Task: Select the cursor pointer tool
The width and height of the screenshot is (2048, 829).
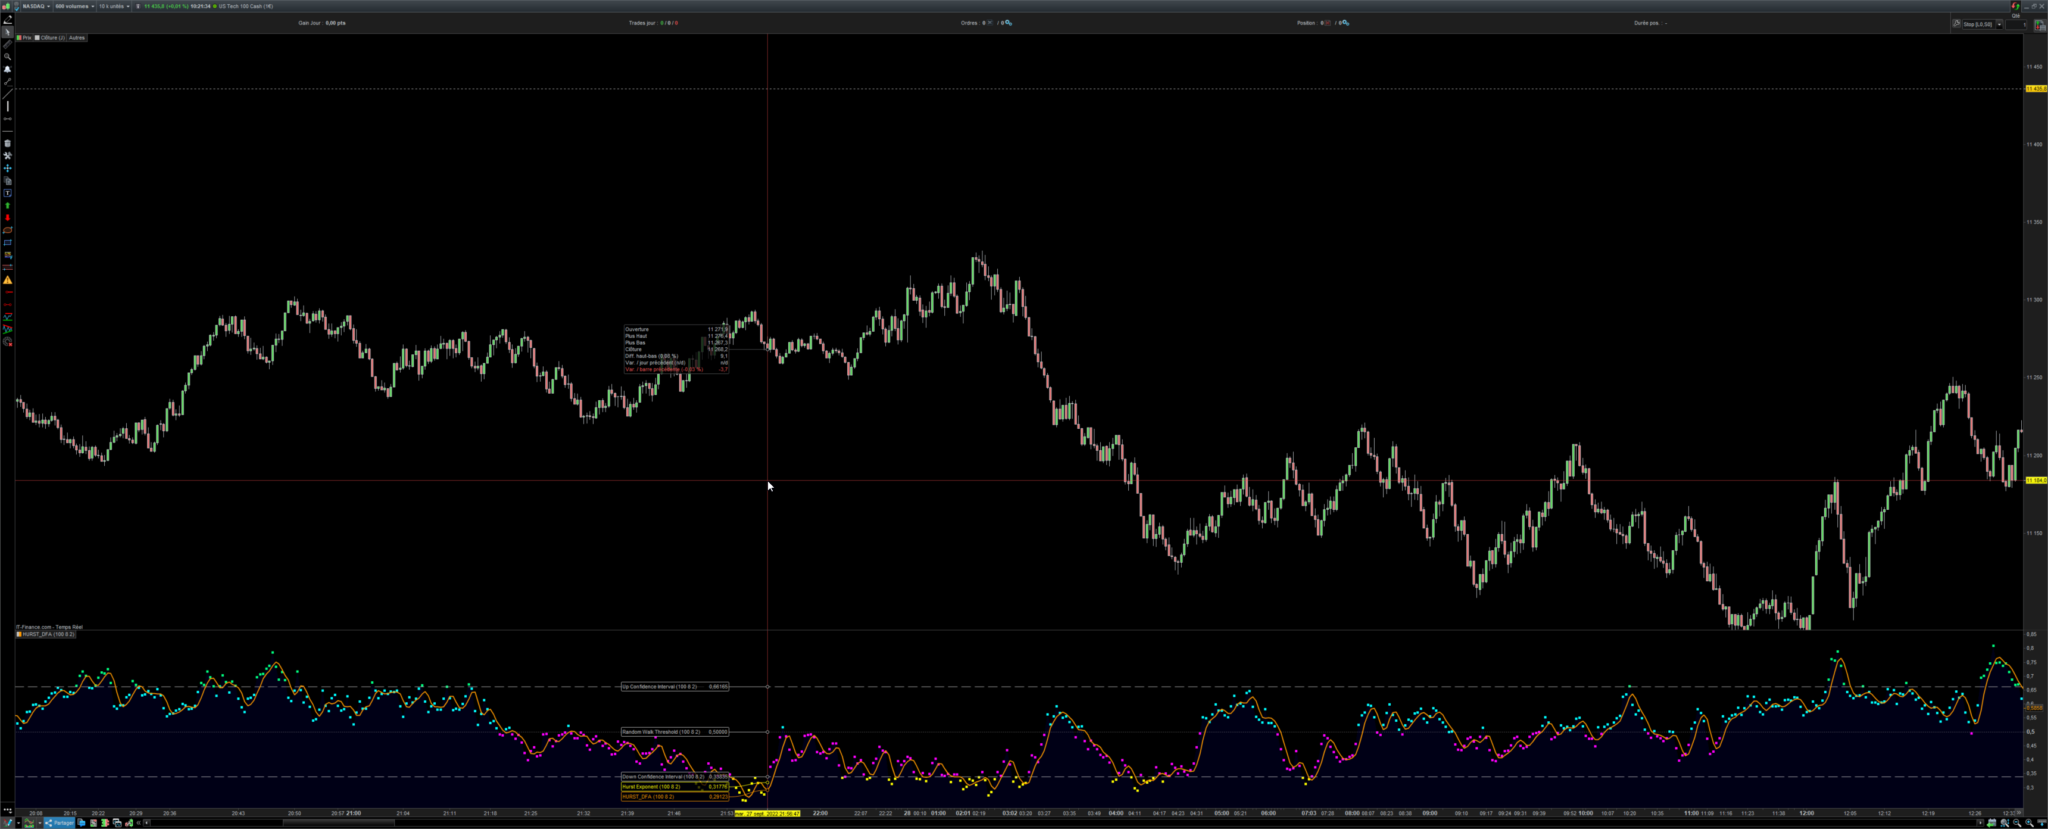Action: pos(7,32)
